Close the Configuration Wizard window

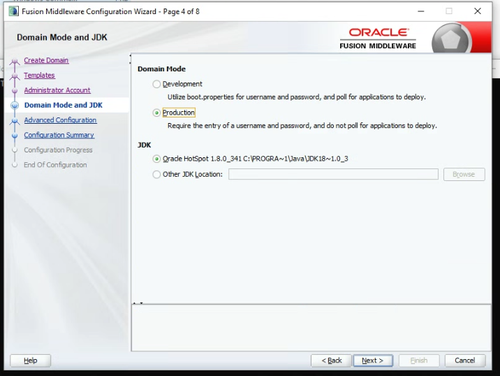point(477,11)
